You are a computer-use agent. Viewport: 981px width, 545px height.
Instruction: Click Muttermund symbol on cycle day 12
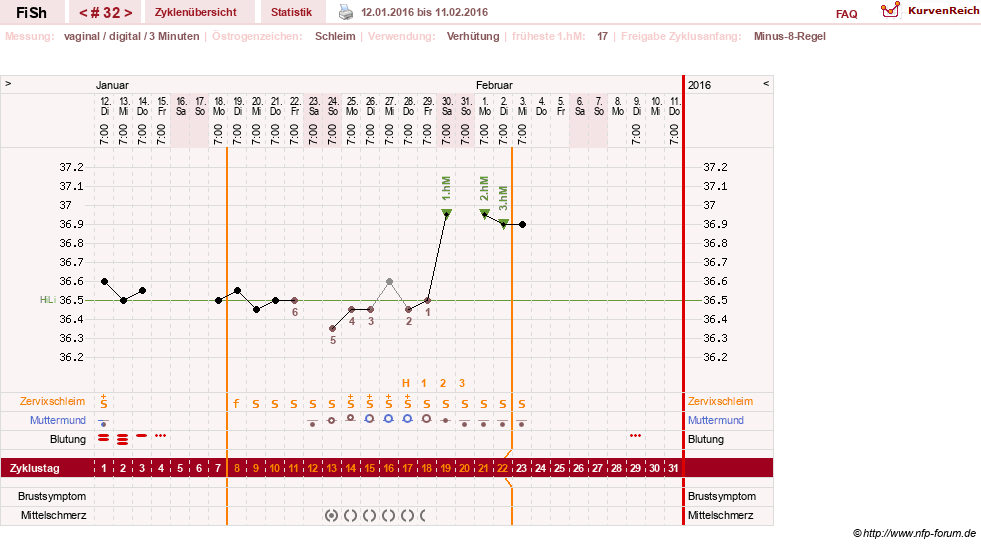312,422
